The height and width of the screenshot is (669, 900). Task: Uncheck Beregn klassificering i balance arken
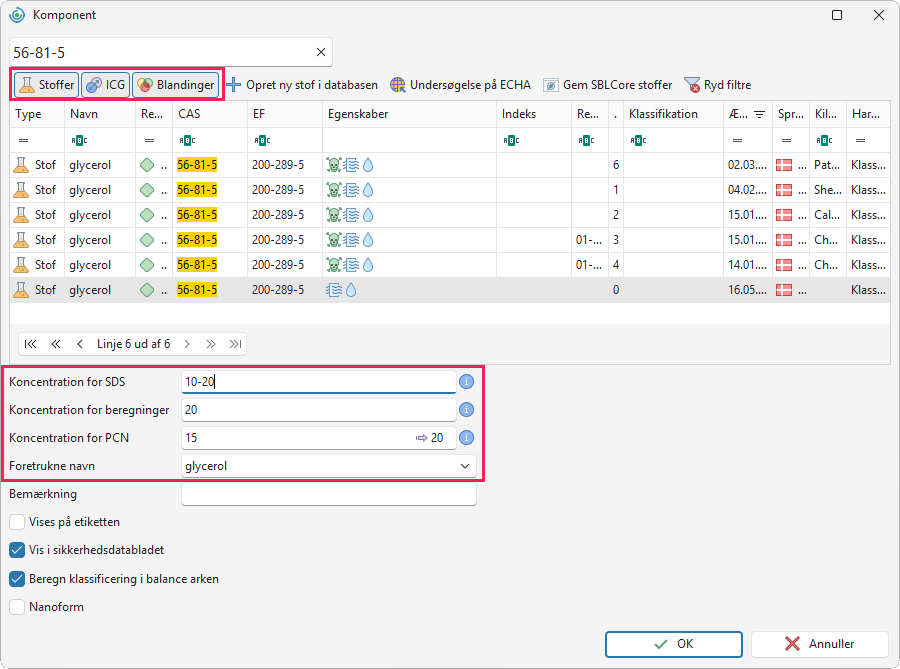point(17,579)
